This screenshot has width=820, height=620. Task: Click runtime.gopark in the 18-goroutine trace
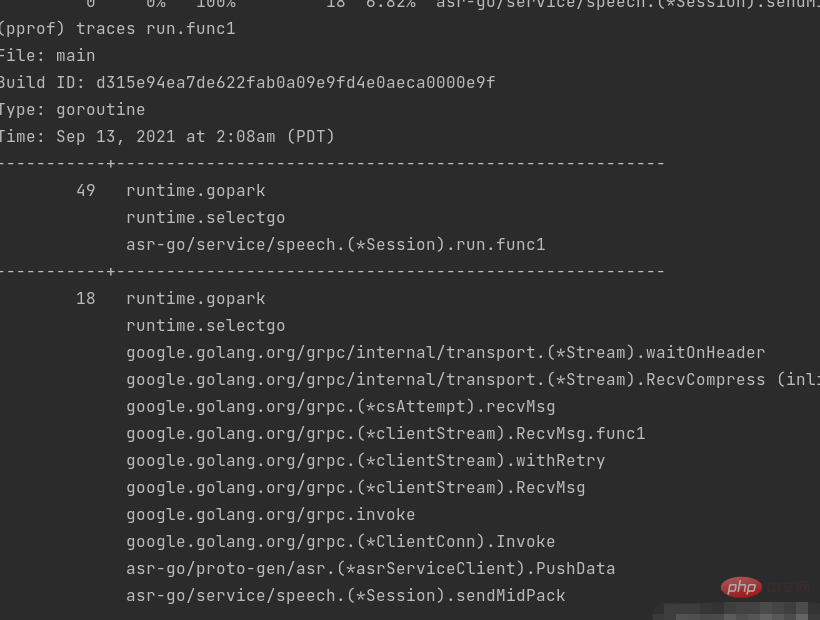pos(196,298)
